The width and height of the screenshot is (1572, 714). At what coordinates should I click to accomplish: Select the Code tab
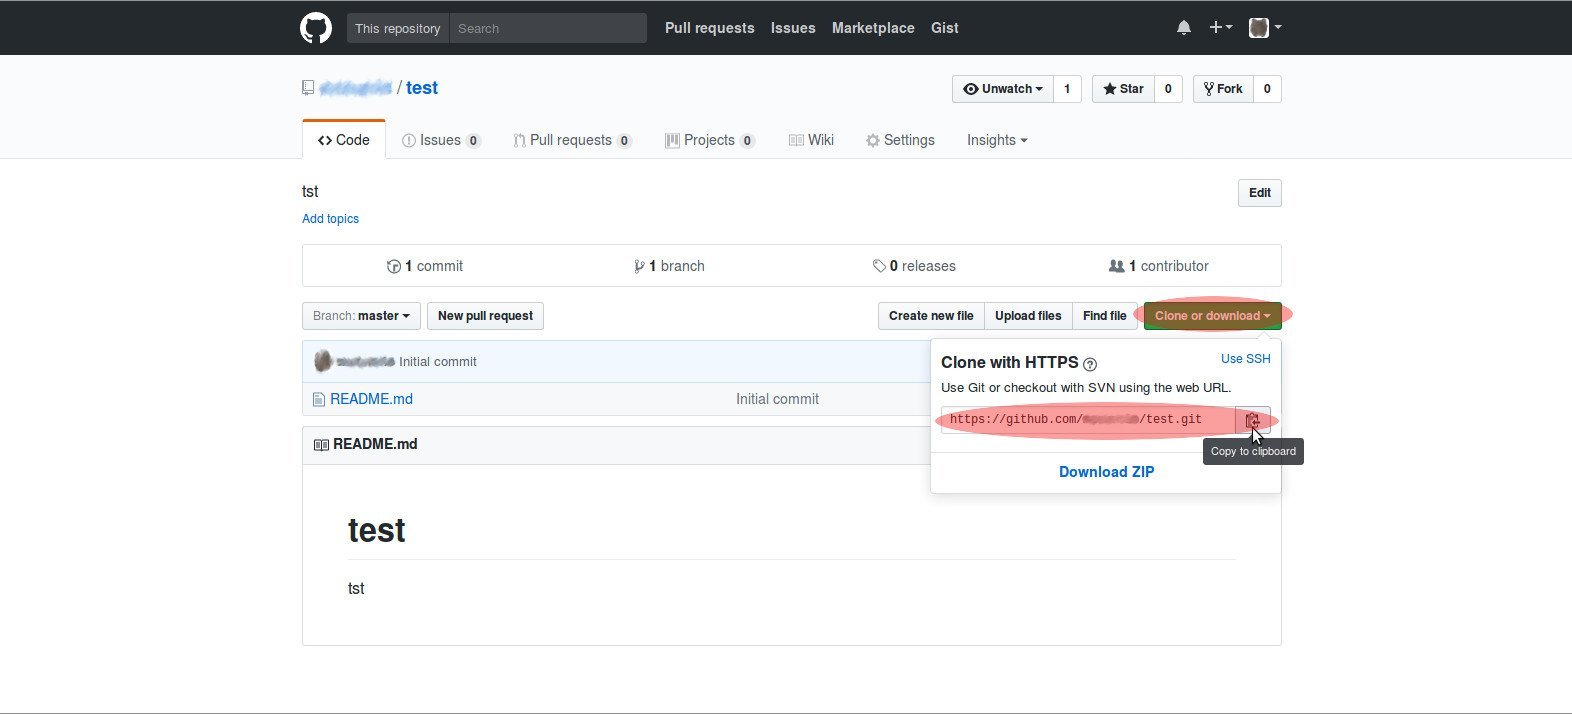(x=344, y=140)
